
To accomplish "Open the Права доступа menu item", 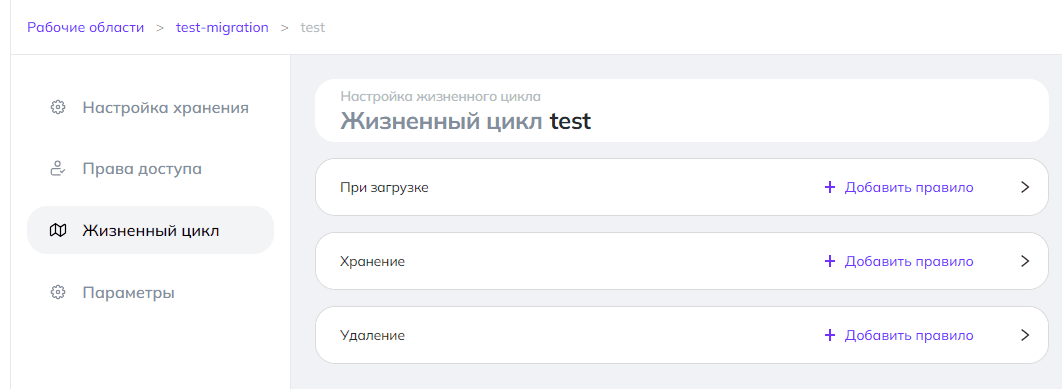I will click(150, 169).
